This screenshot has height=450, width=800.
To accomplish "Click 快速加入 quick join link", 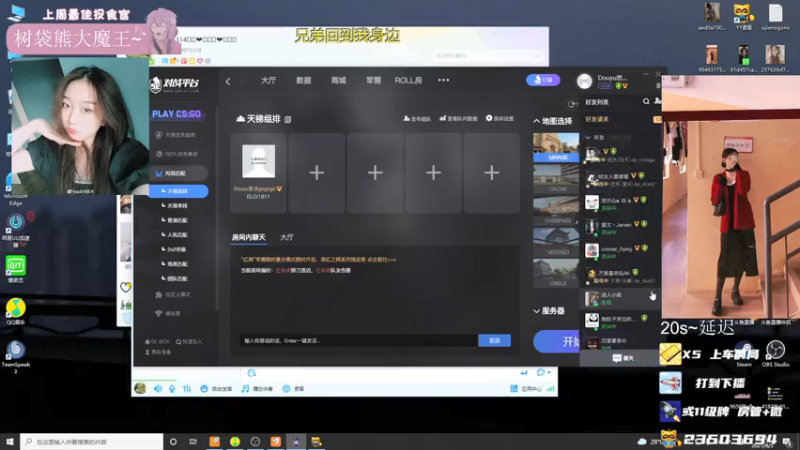I will [189, 342].
